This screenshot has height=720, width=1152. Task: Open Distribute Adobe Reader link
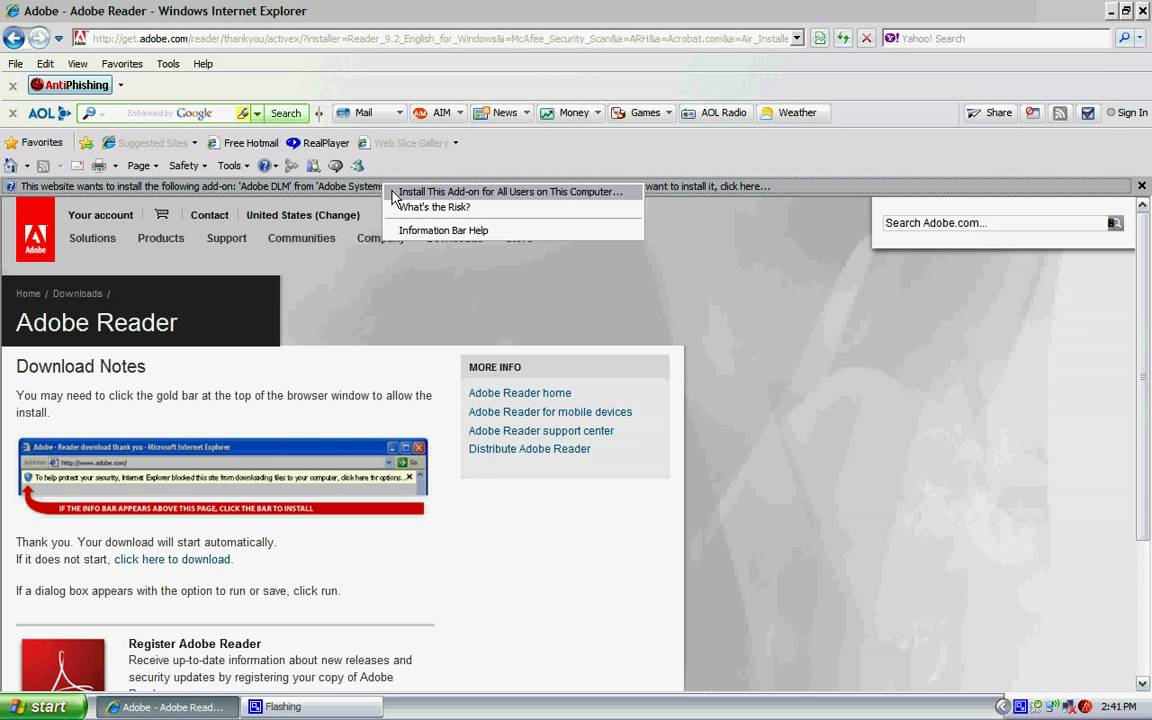tap(529, 449)
